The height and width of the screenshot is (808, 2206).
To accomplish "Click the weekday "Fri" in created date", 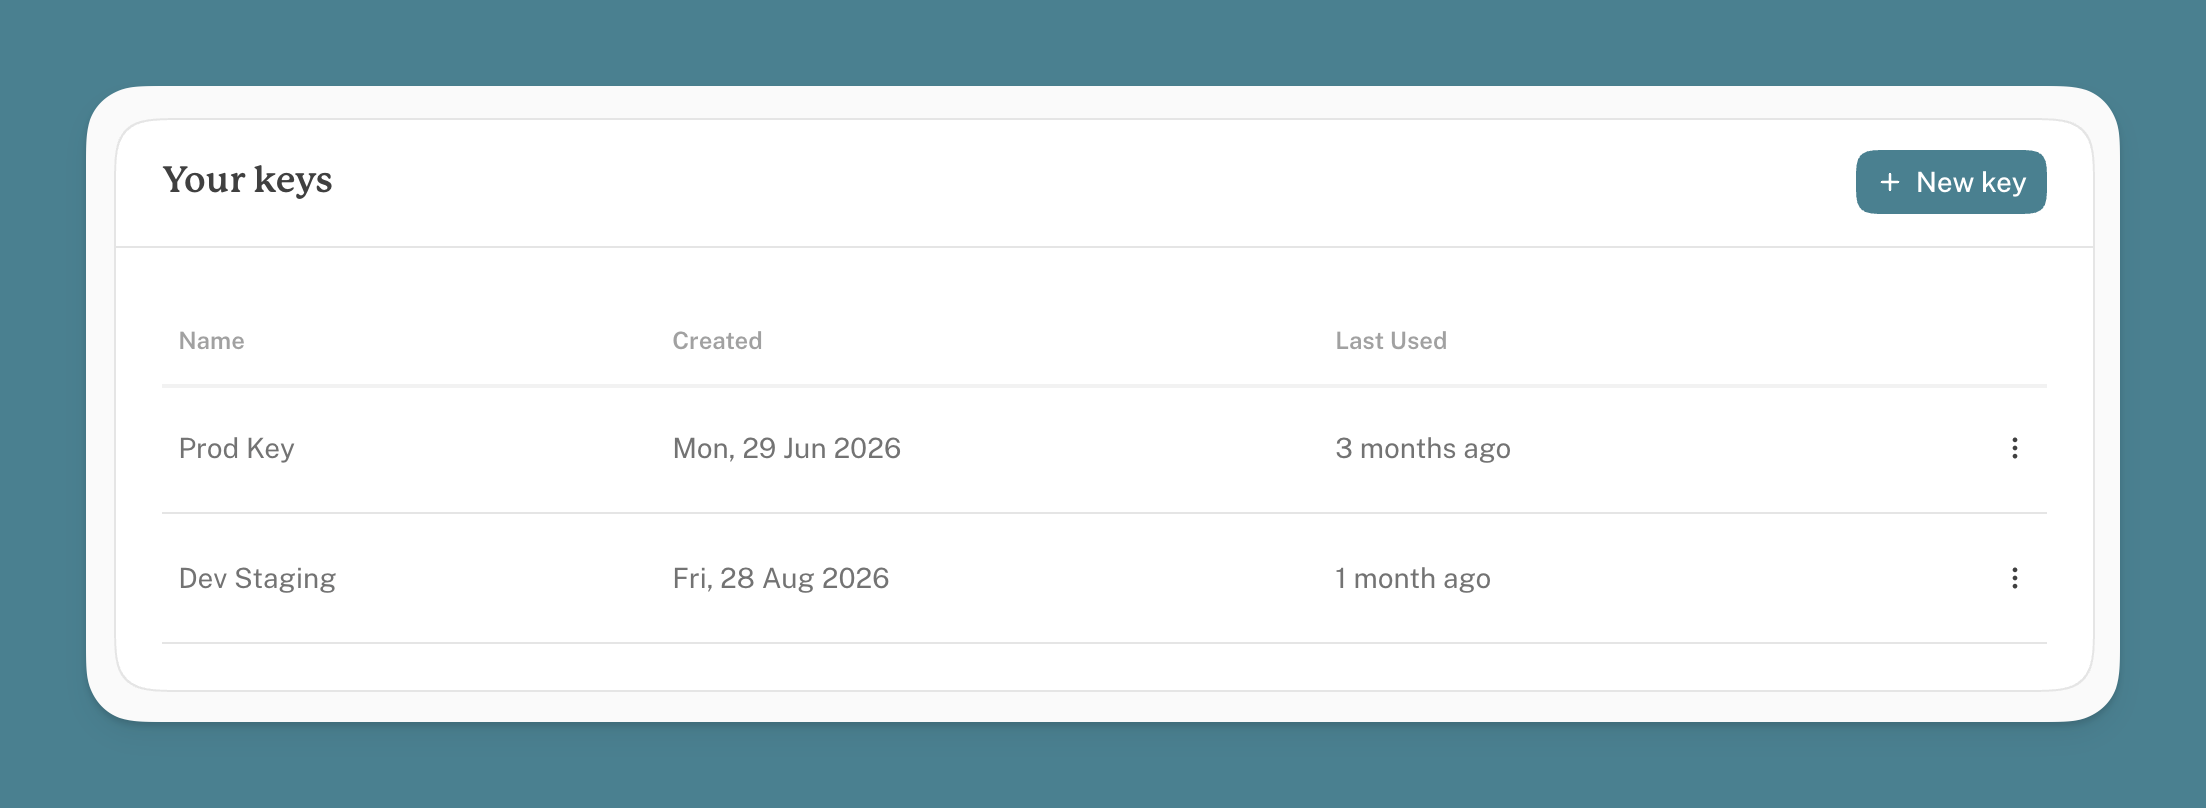I will pyautogui.click(x=689, y=578).
